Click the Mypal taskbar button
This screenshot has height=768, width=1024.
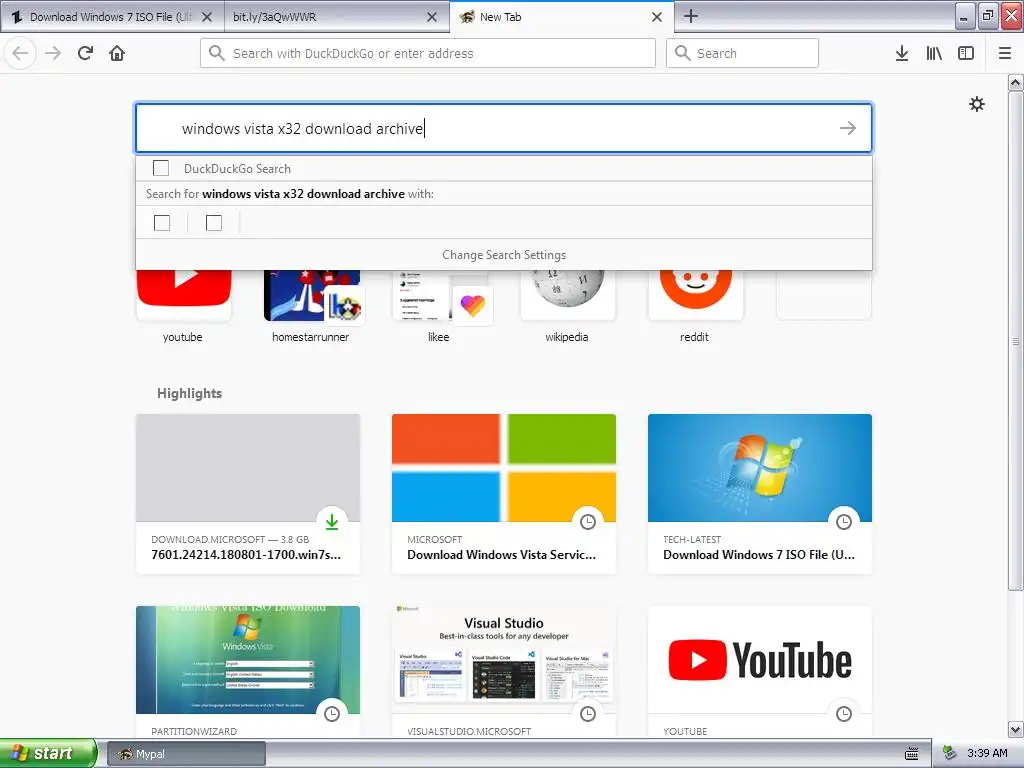(x=185, y=754)
